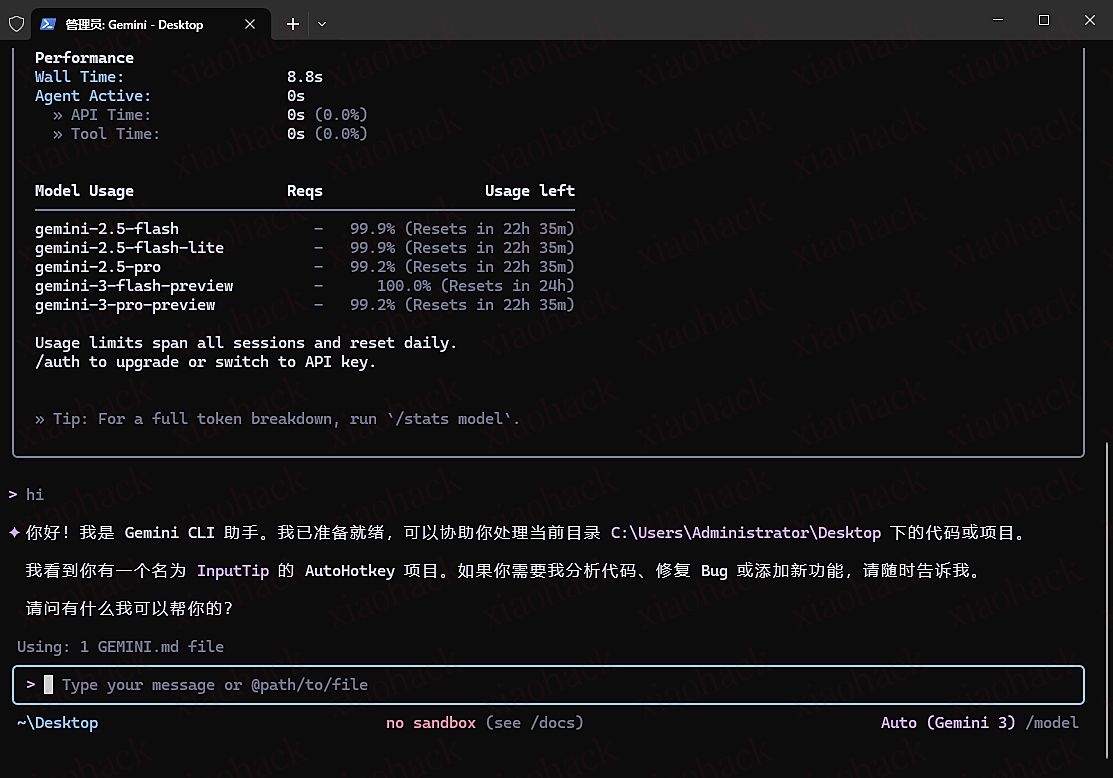Image resolution: width=1113 pixels, height=778 pixels.
Task: Open a new terminal tab with plus button
Action: [x=293, y=24]
